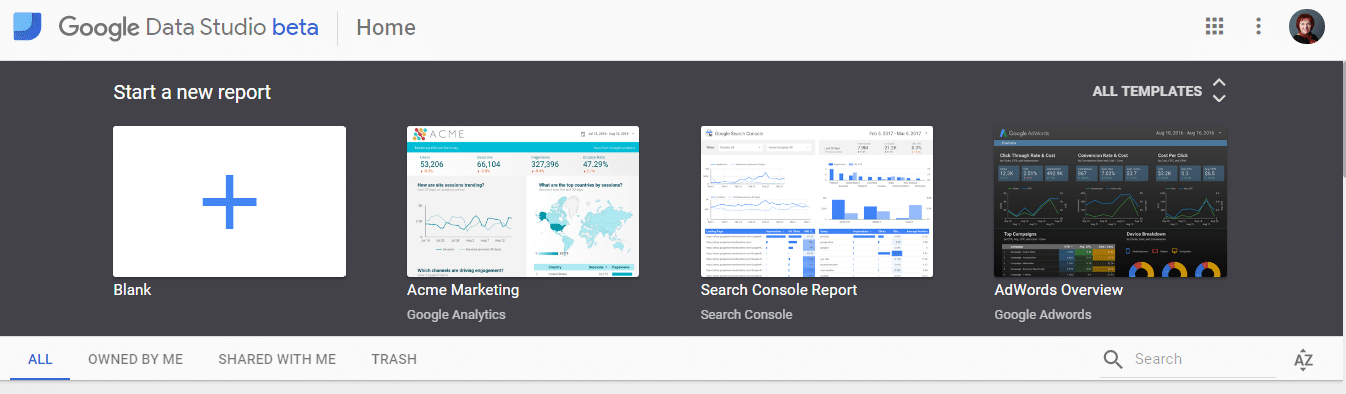Click the Google Data Studio logo icon
This screenshot has width=1346, height=394.
point(27,26)
